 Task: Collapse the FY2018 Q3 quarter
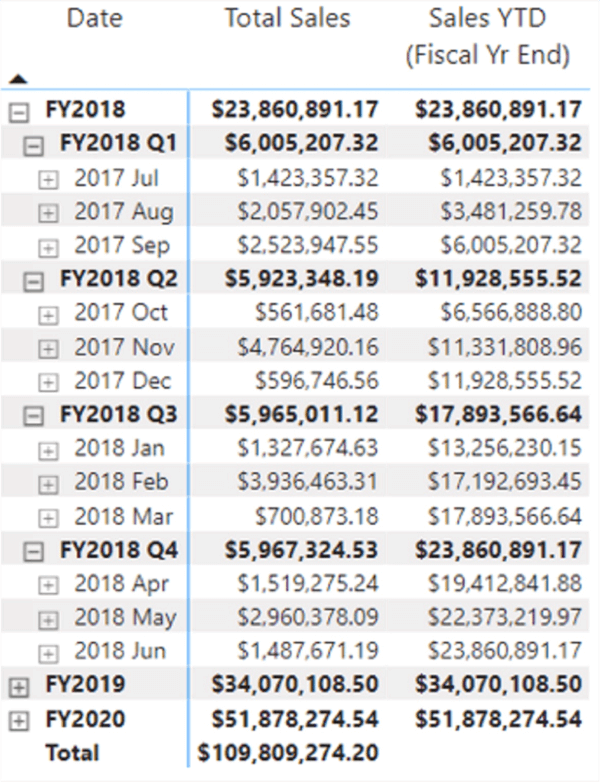tap(34, 415)
